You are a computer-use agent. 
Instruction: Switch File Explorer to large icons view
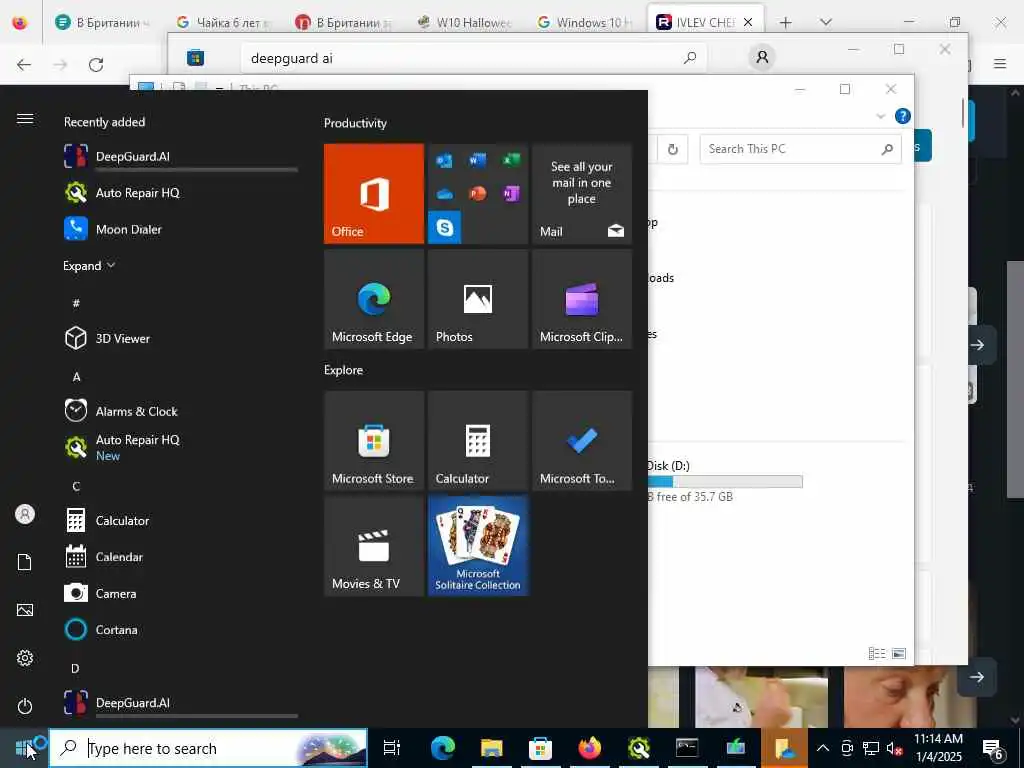click(899, 653)
